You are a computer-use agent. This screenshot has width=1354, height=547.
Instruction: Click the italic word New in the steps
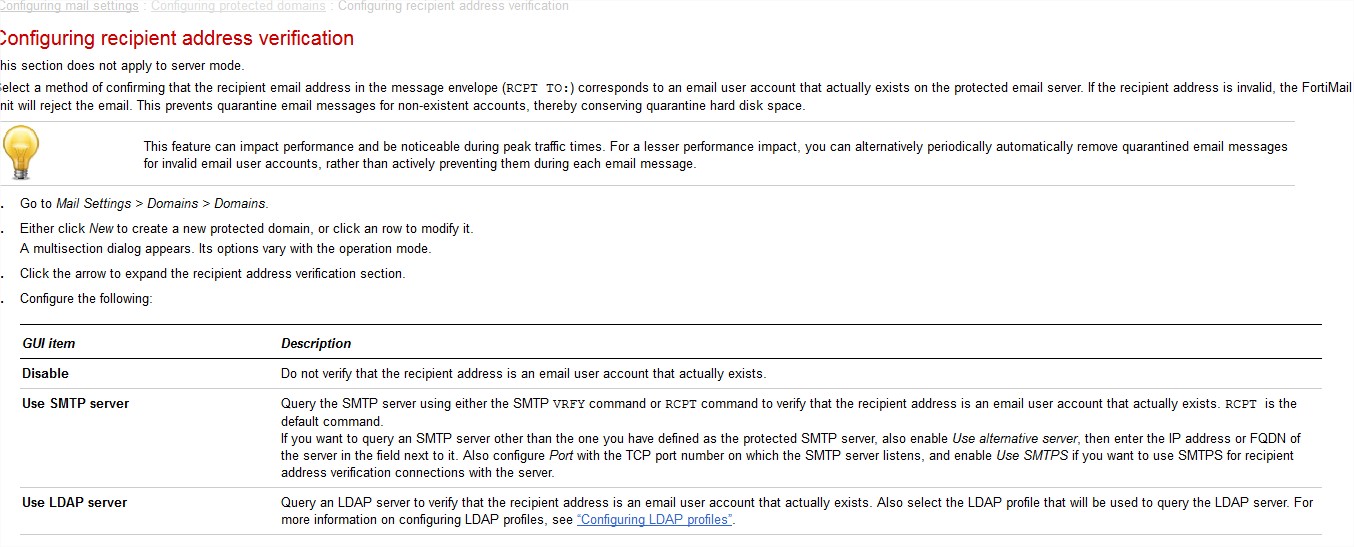[101, 229]
